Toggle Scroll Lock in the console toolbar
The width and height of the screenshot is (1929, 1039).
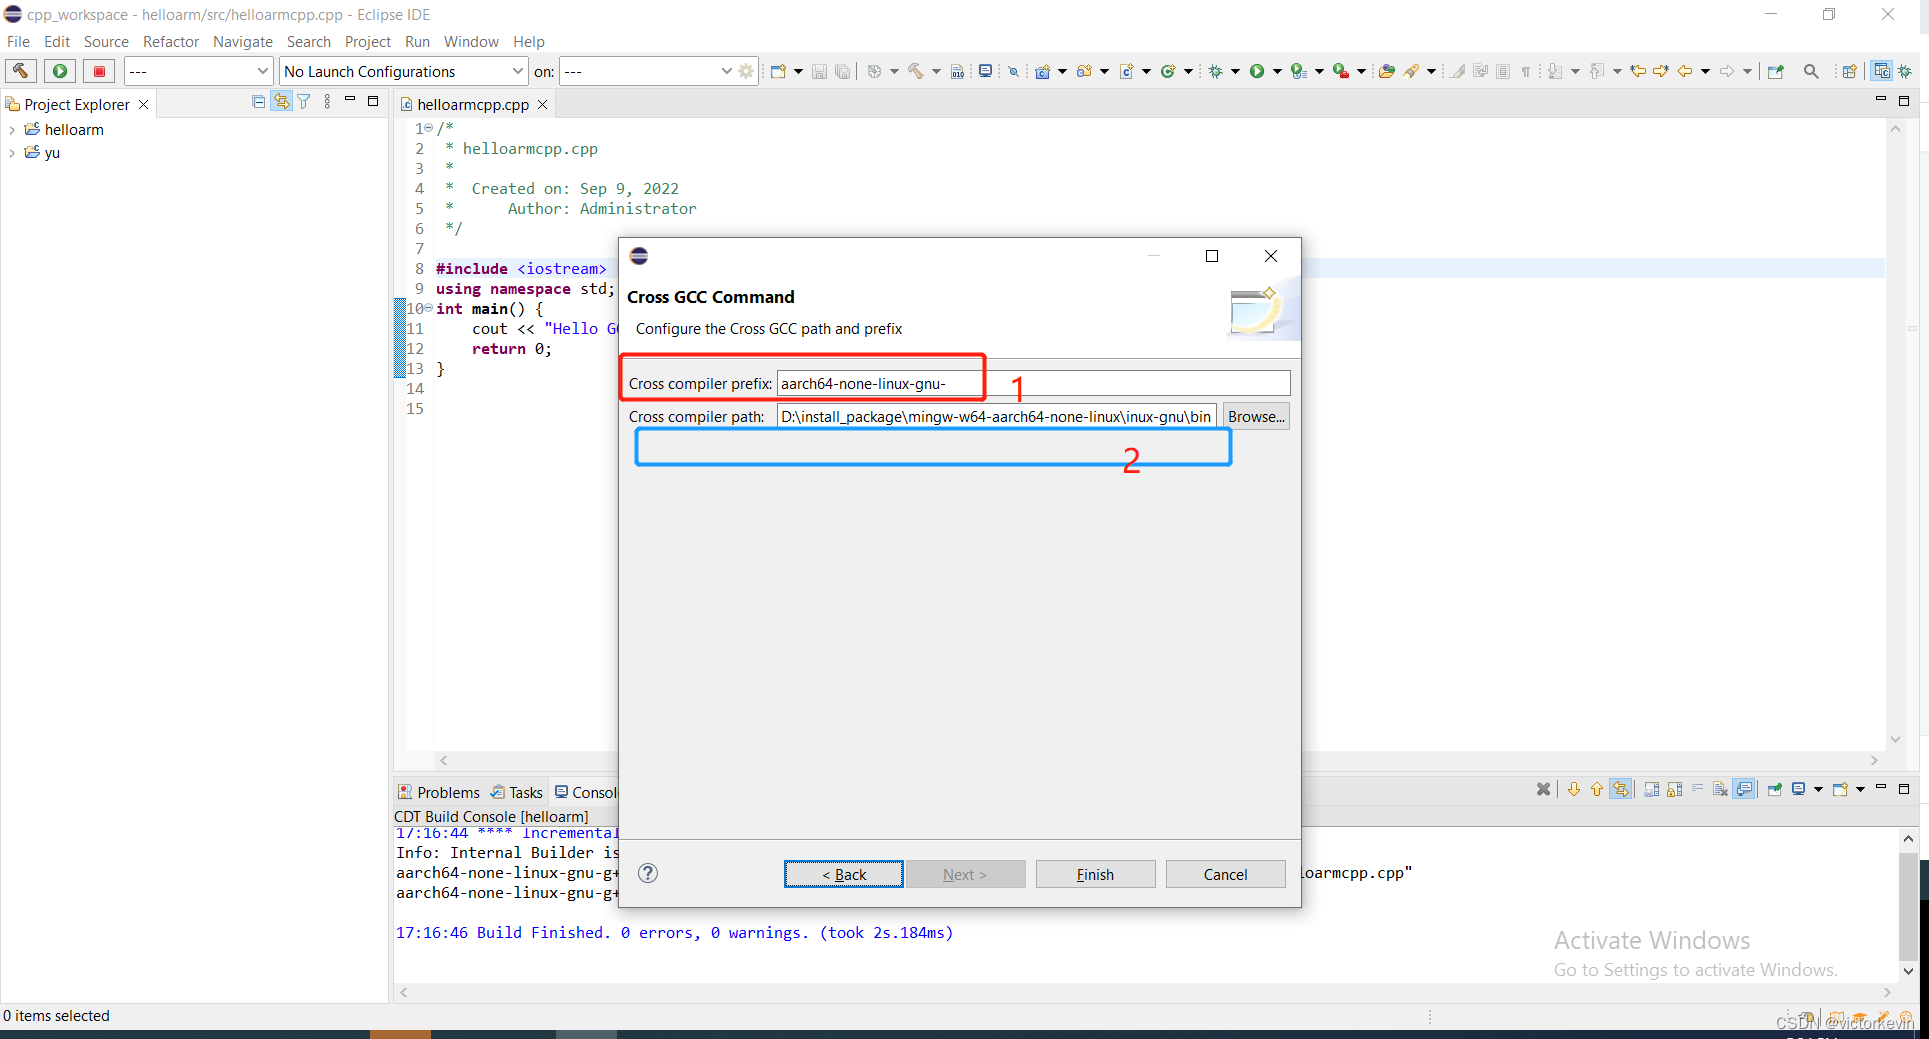[1673, 789]
